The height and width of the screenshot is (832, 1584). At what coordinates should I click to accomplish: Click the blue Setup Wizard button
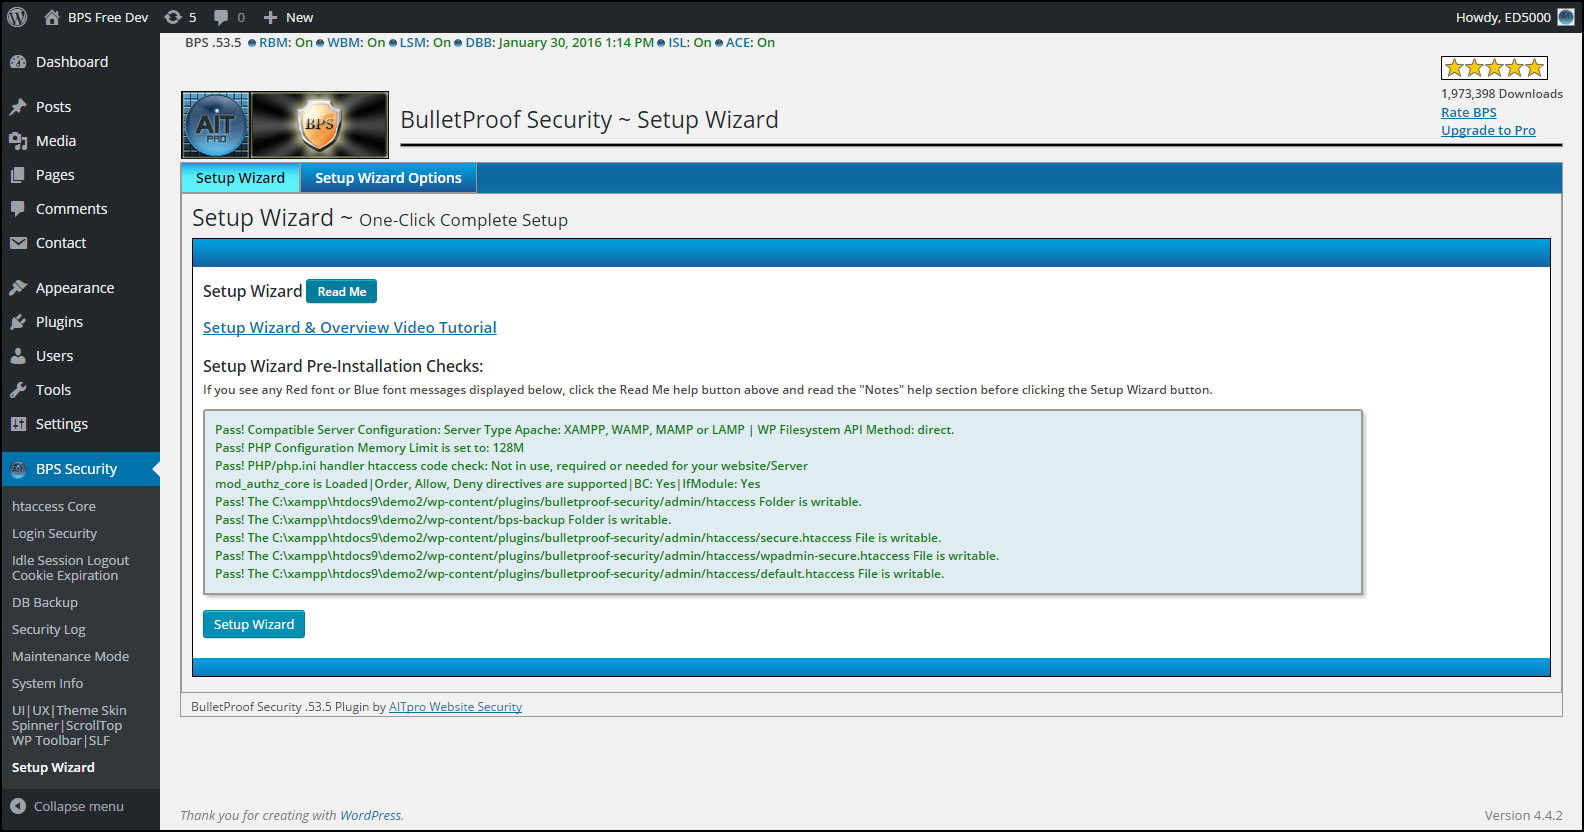[254, 624]
